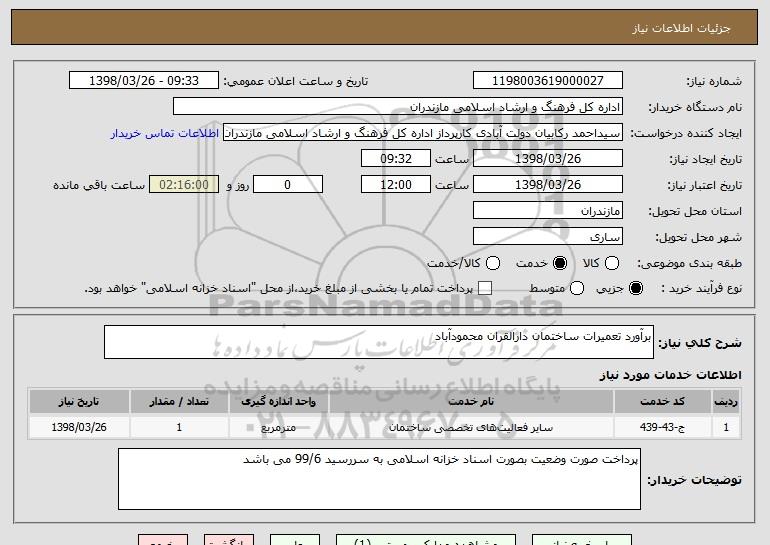Click the remaining time countdown 02:16:00
Screen dimensions: 770x545
pos(184,185)
